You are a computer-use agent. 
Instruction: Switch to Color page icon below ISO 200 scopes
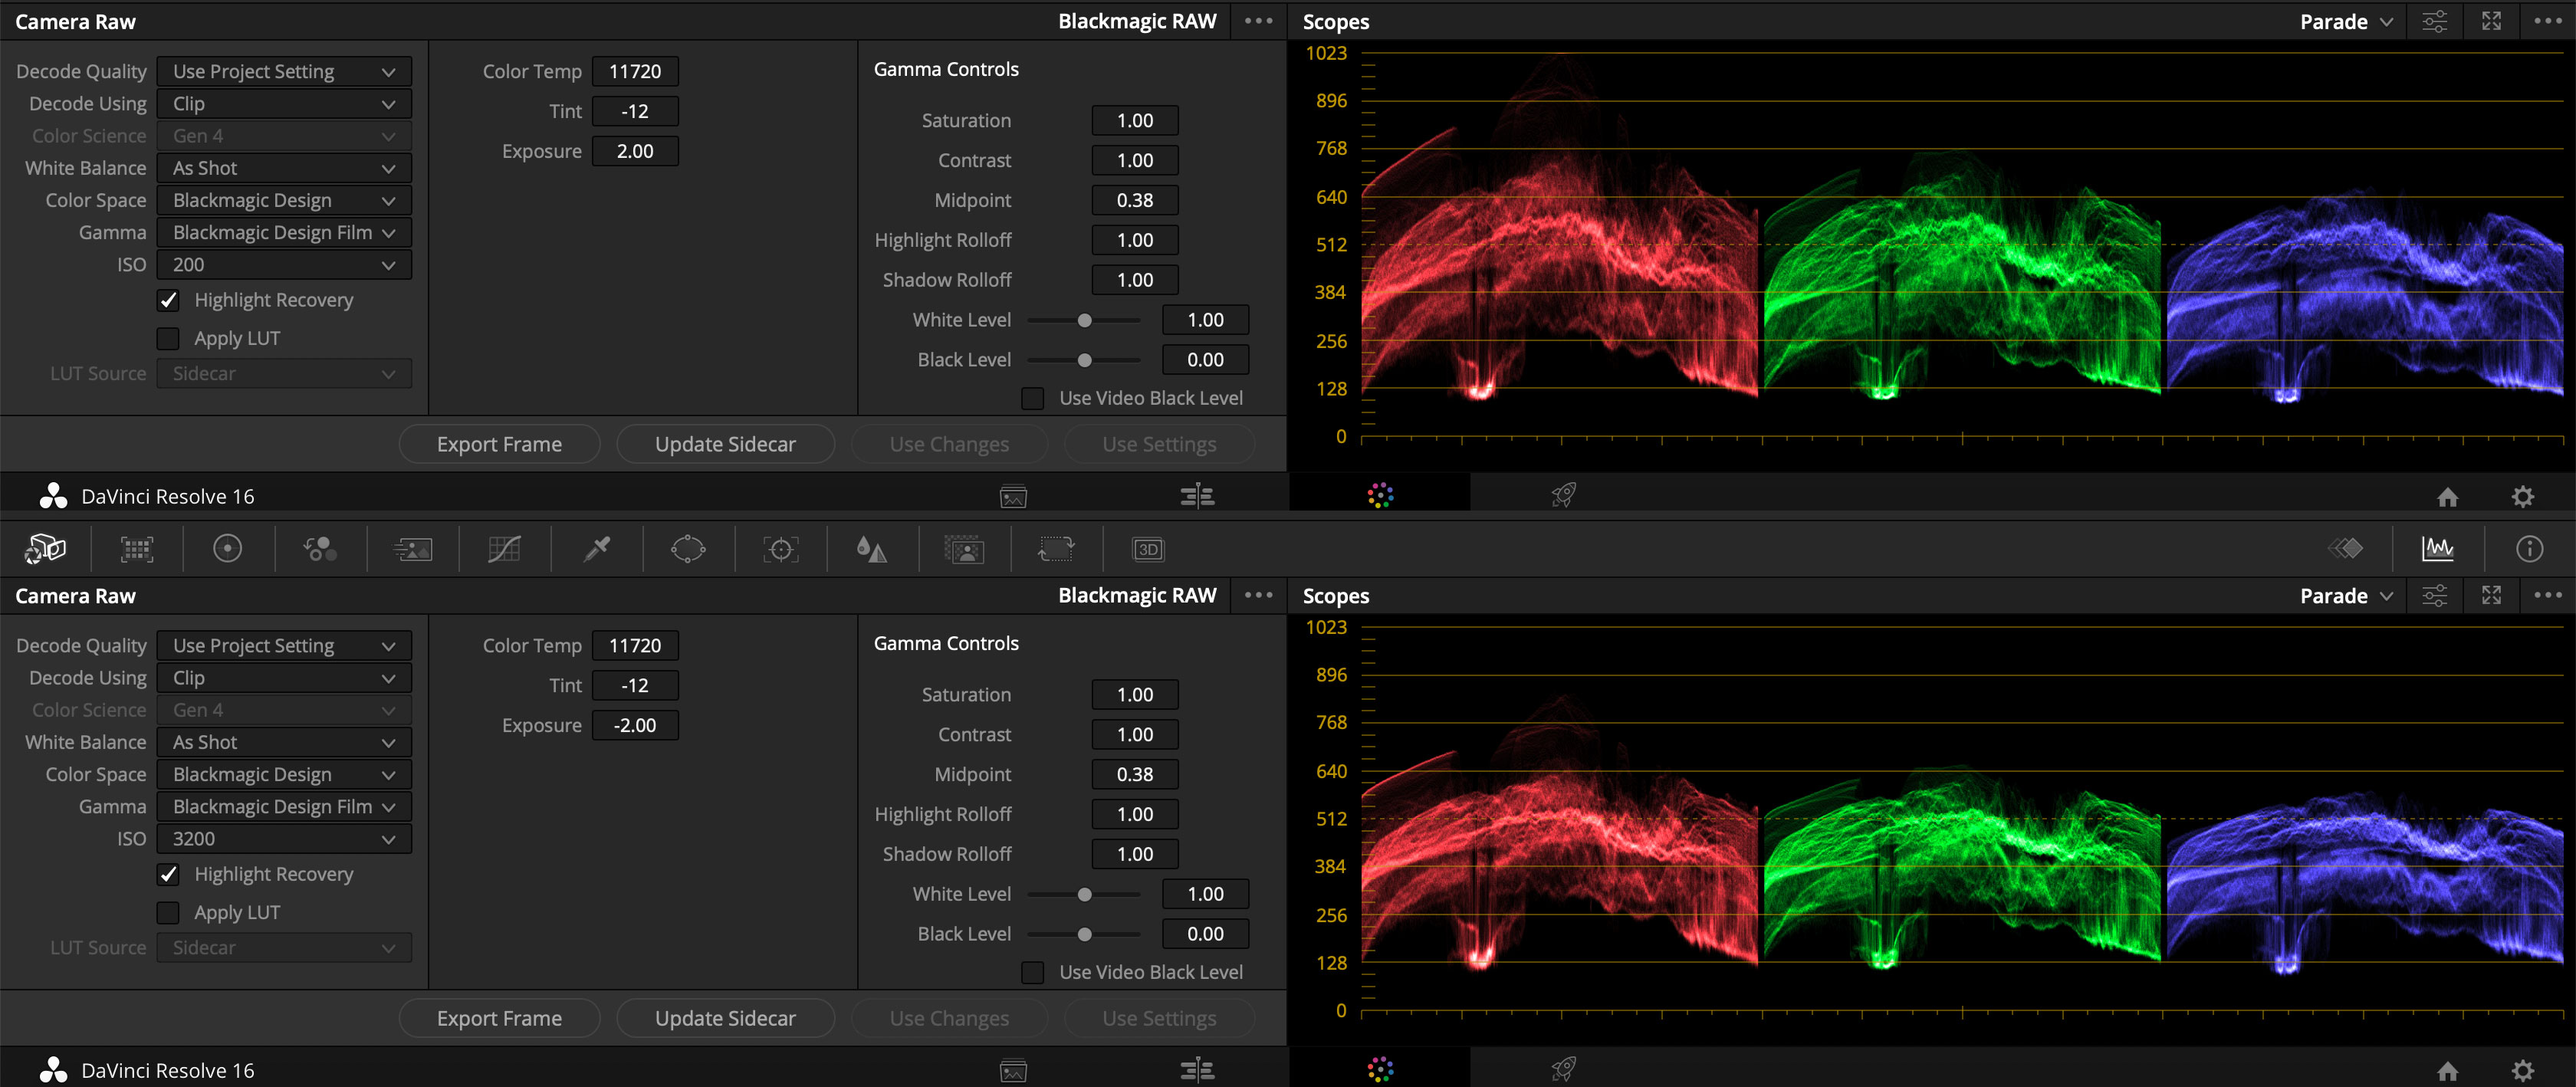tap(1381, 495)
